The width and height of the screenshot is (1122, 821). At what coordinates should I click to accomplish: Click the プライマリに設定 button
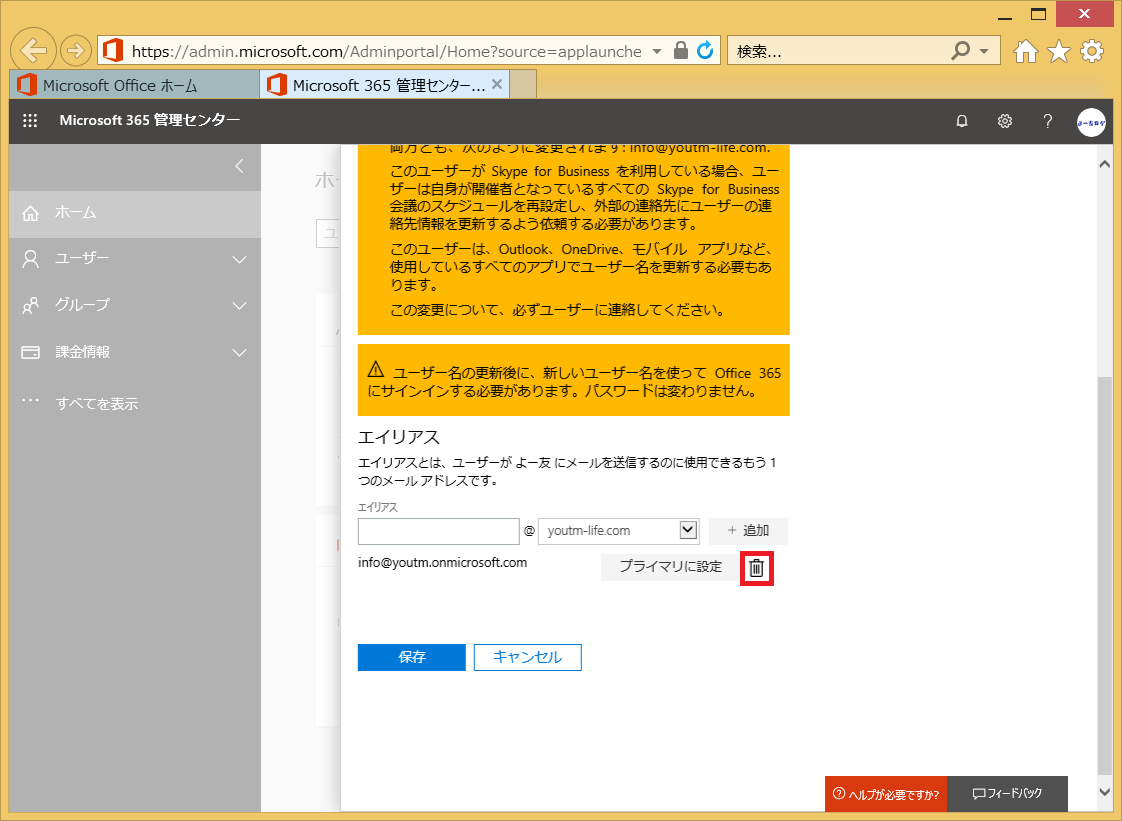click(670, 567)
